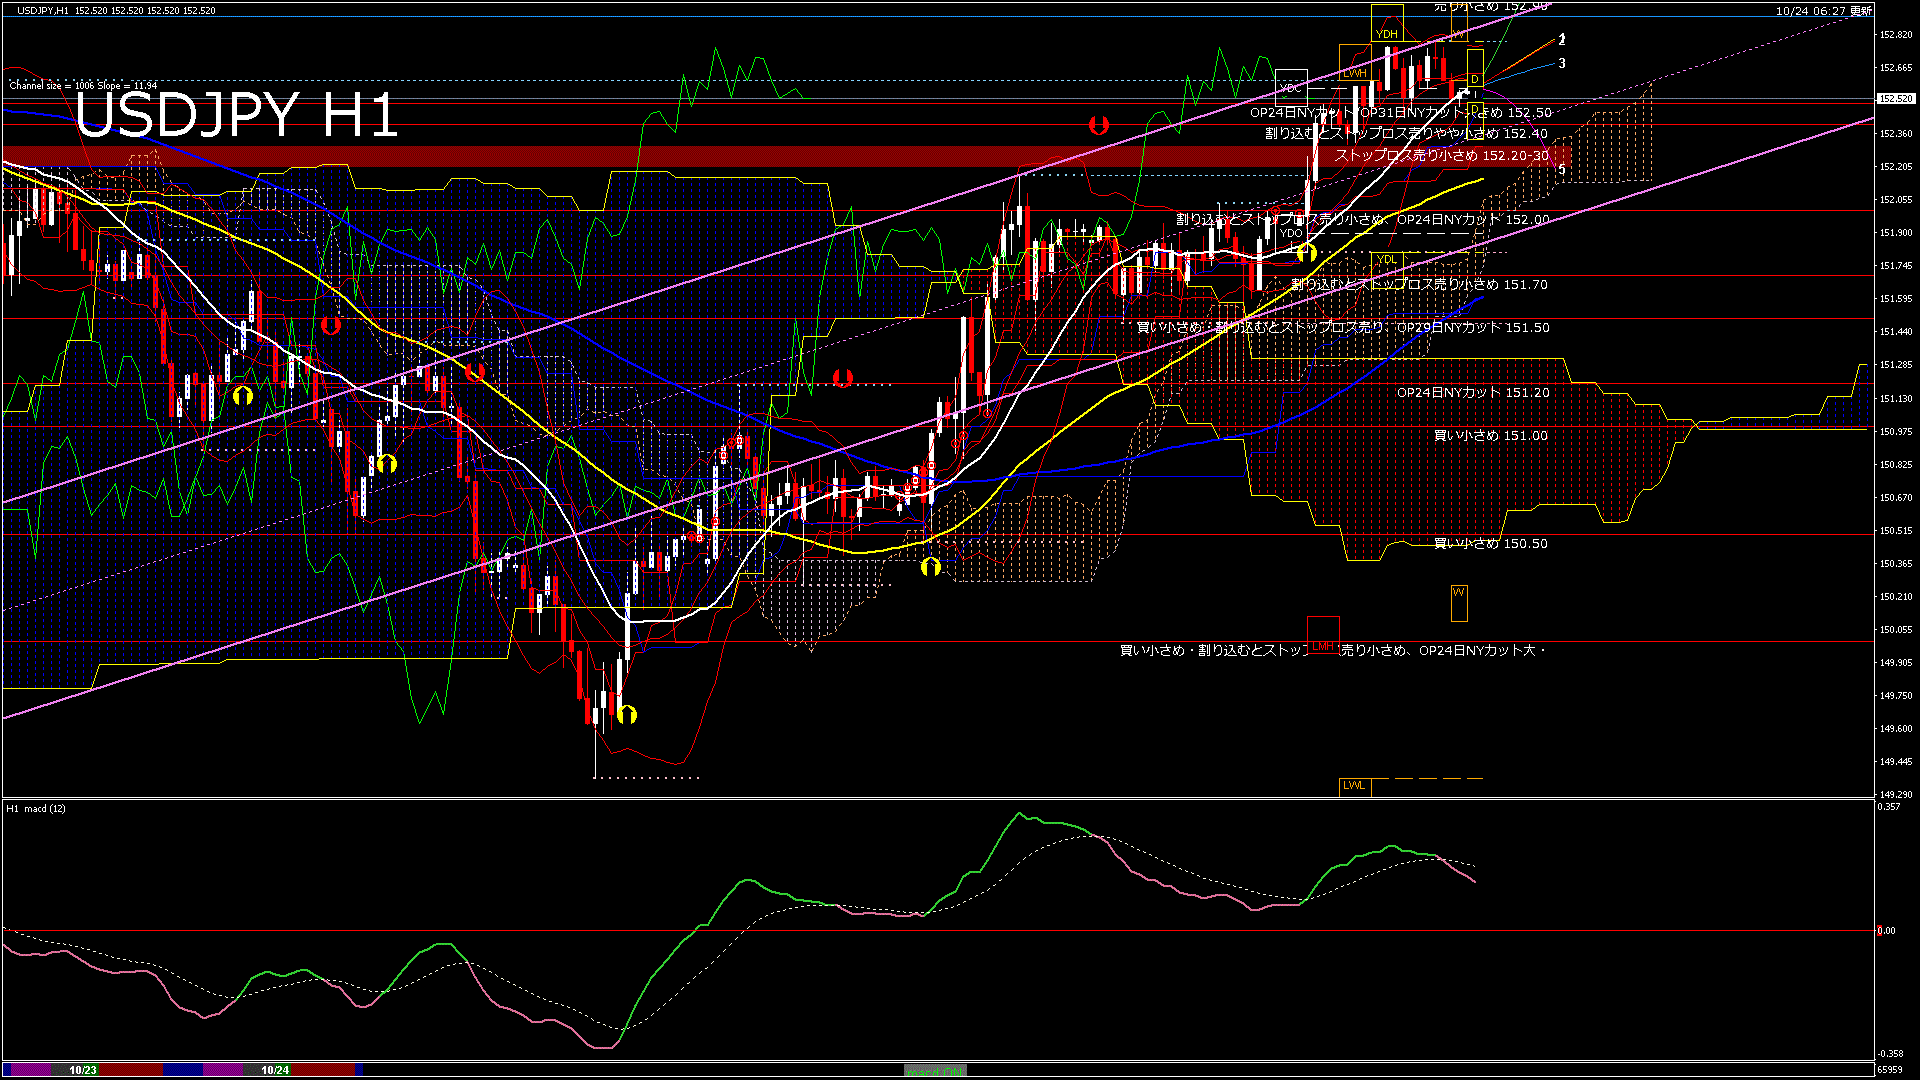Click the LWL orange label at chart bottom right
1920x1080 pixels.
pyautogui.click(x=1355, y=786)
